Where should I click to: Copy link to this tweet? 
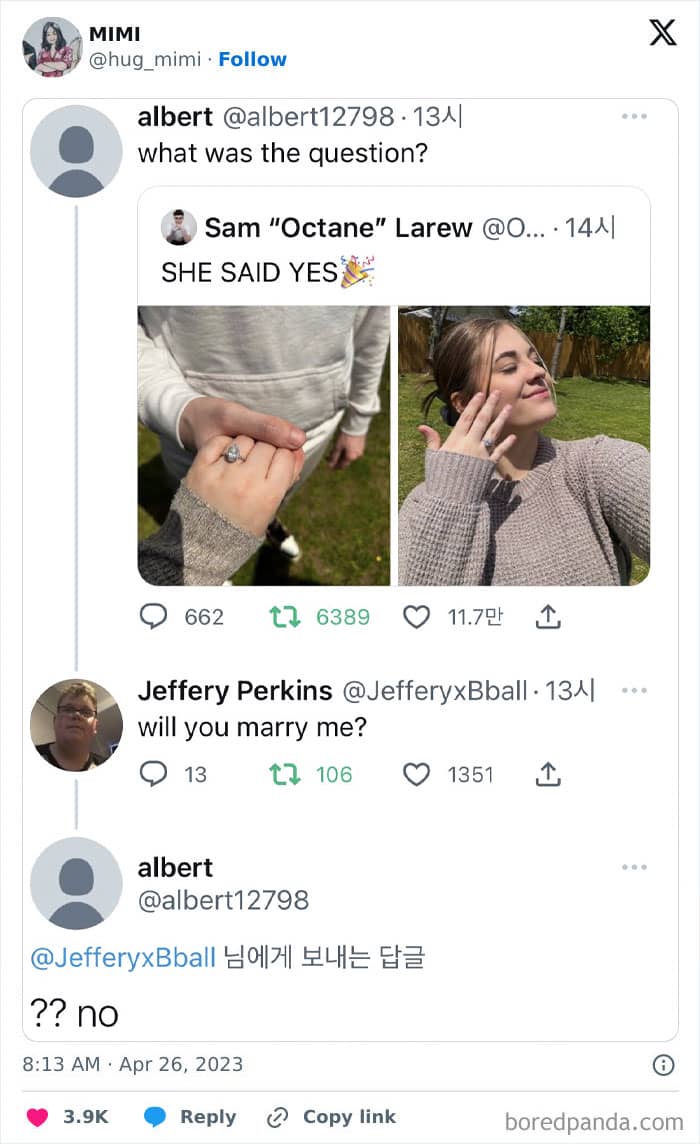point(331,1117)
